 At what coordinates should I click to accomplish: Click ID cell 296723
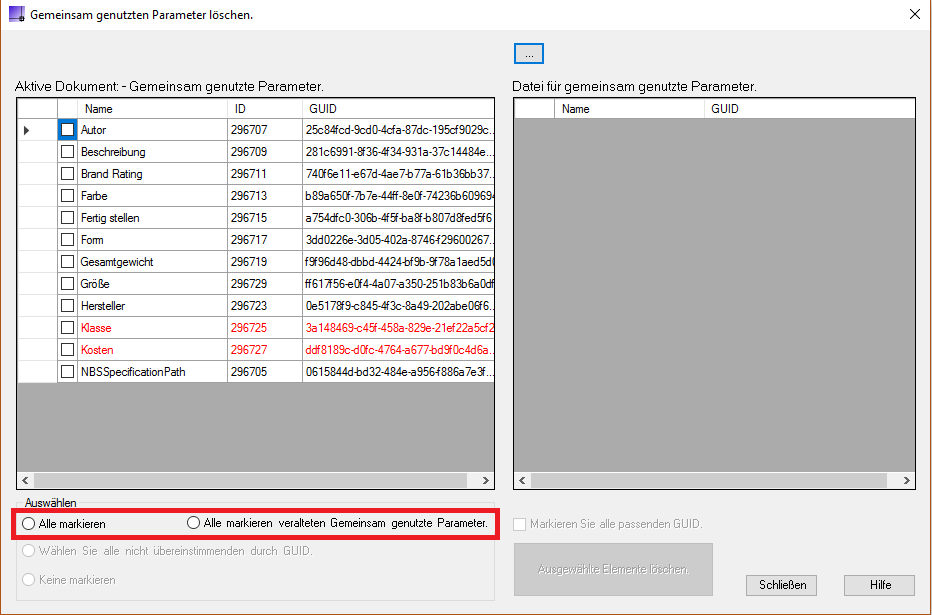[265, 305]
